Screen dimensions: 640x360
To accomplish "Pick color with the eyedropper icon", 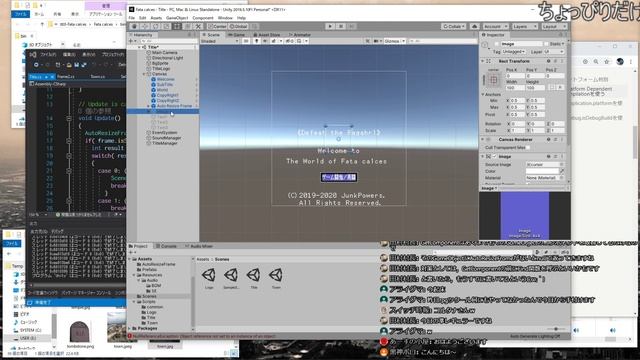I will point(562,171).
